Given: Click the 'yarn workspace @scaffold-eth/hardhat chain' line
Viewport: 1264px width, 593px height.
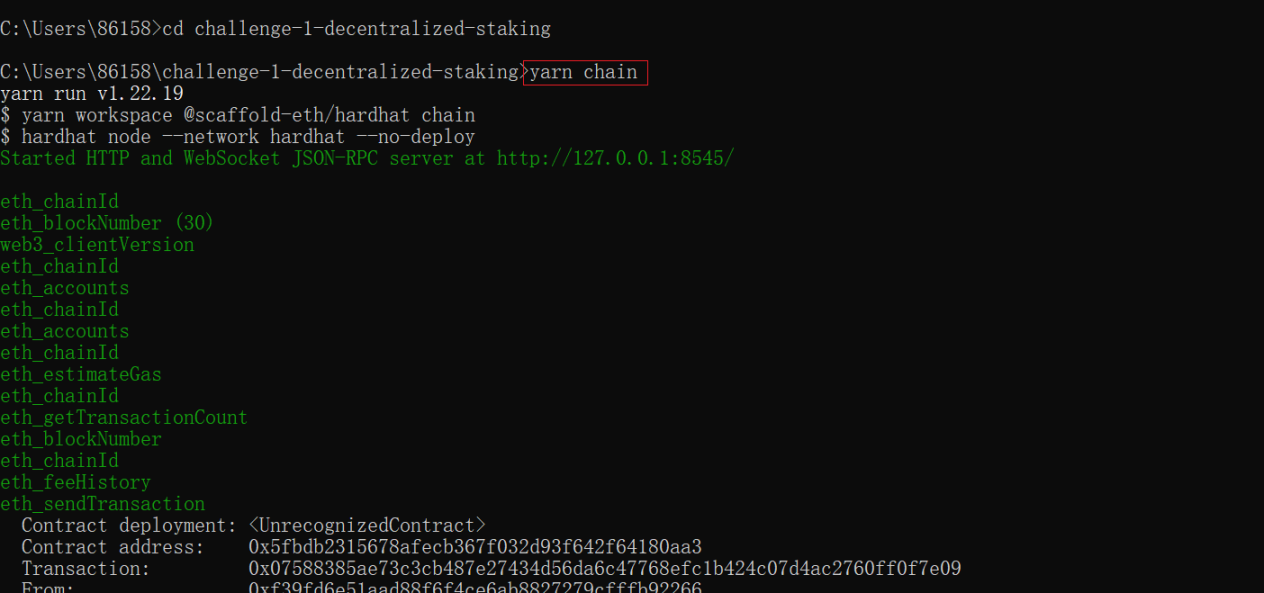Looking at the screenshot, I should tap(238, 116).
